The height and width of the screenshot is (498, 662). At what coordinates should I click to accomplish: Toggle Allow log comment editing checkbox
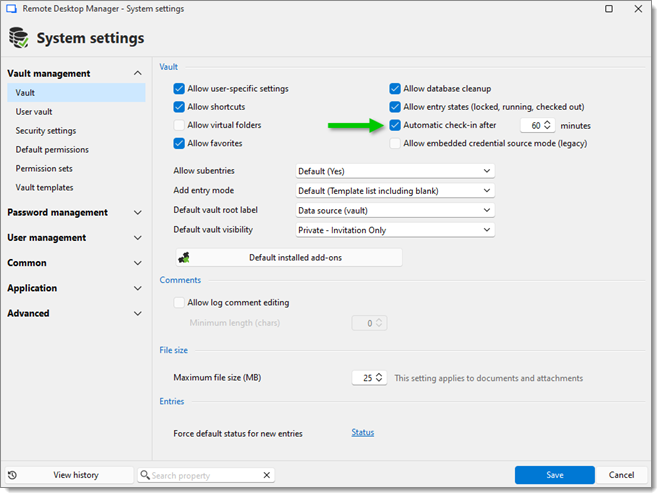(x=179, y=303)
